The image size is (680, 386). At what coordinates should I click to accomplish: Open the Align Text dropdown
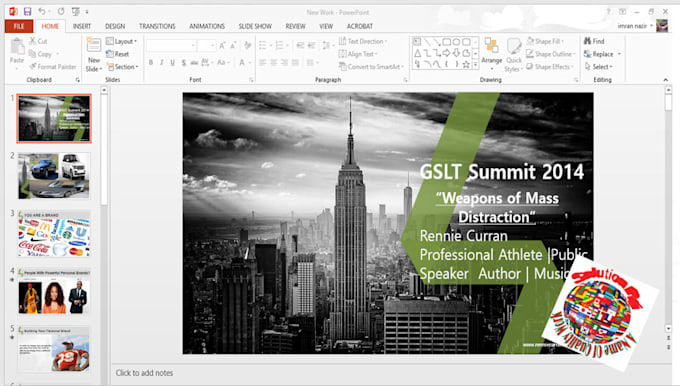pyautogui.click(x=358, y=54)
